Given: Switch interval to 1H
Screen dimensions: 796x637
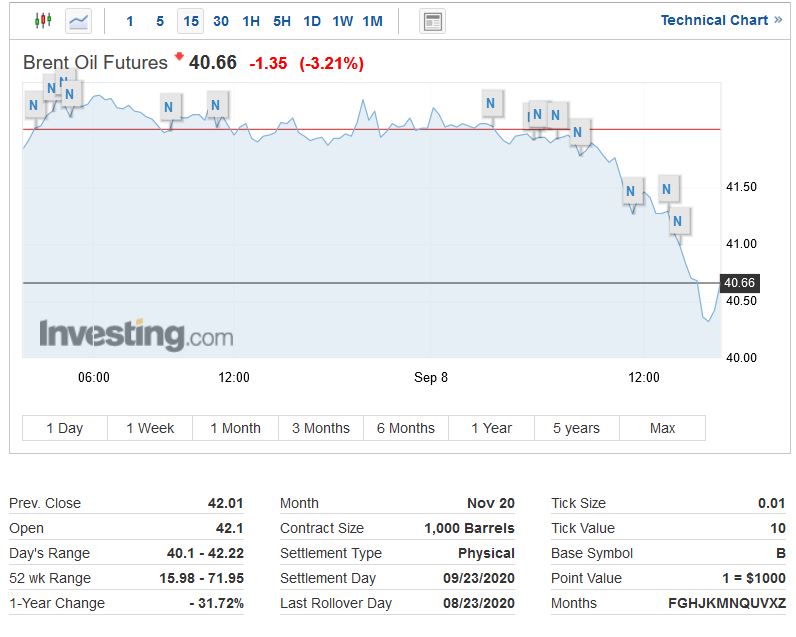Looking at the screenshot, I should click(x=251, y=21).
